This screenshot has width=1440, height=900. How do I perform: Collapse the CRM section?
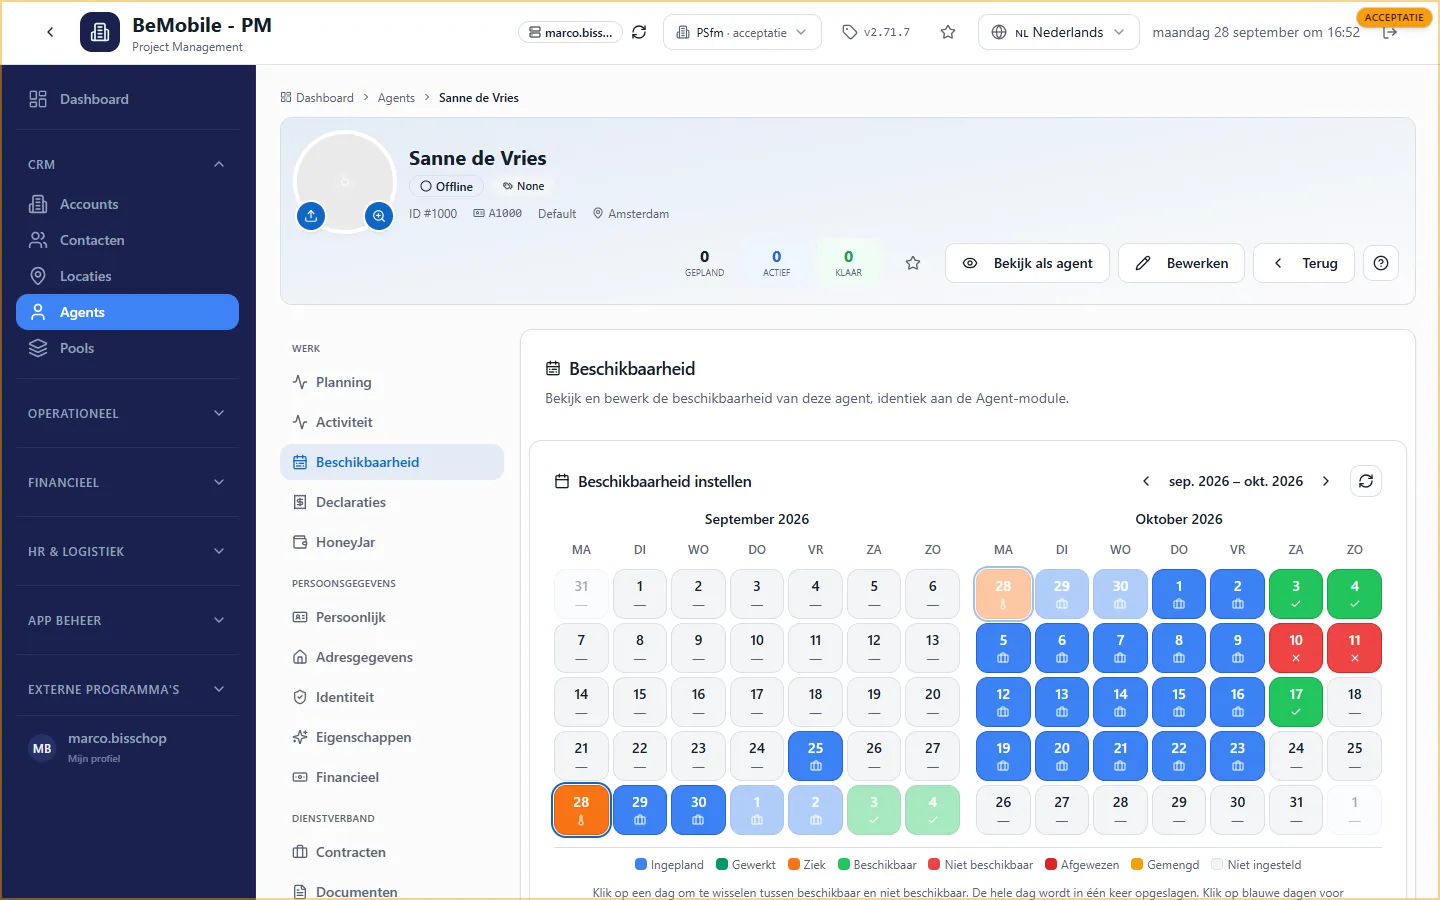pyautogui.click(x=127, y=164)
